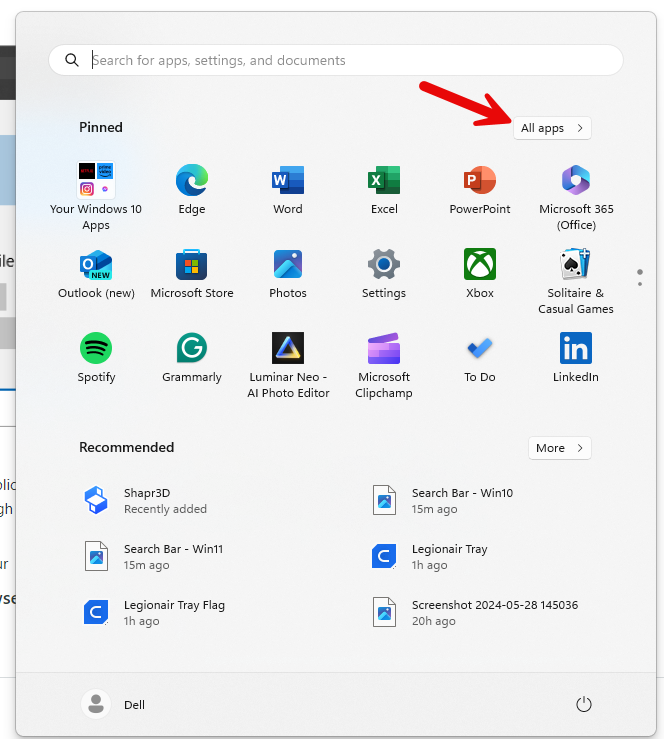Open Microsoft Clipchamp
This screenshot has height=739, width=664.
coord(384,365)
